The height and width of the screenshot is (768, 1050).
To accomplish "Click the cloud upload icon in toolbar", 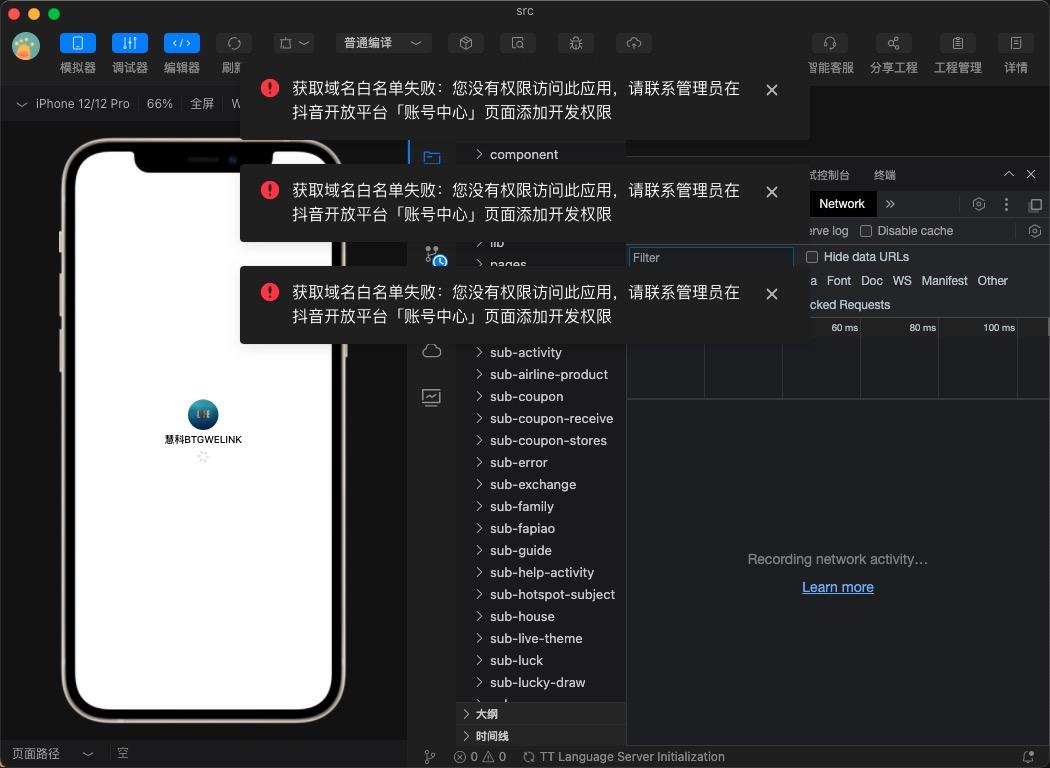I will [x=634, y=43].
